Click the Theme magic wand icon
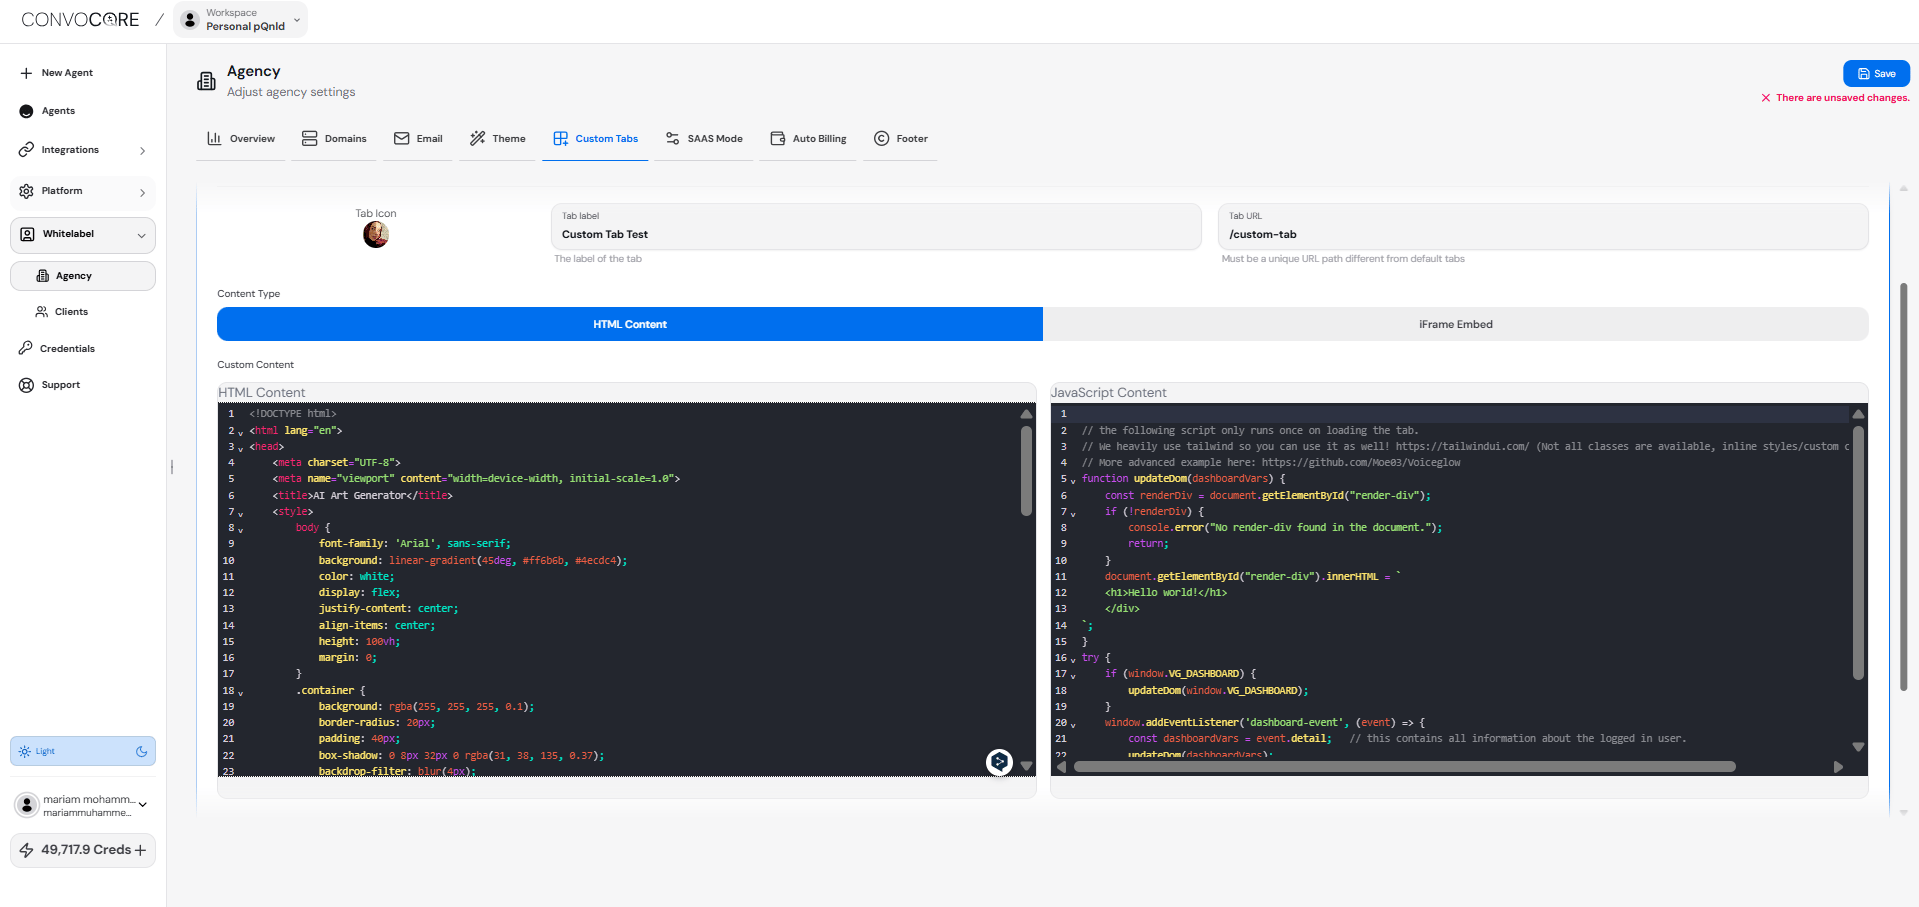This screenshot has width=1919, height=907. point(478,138)
